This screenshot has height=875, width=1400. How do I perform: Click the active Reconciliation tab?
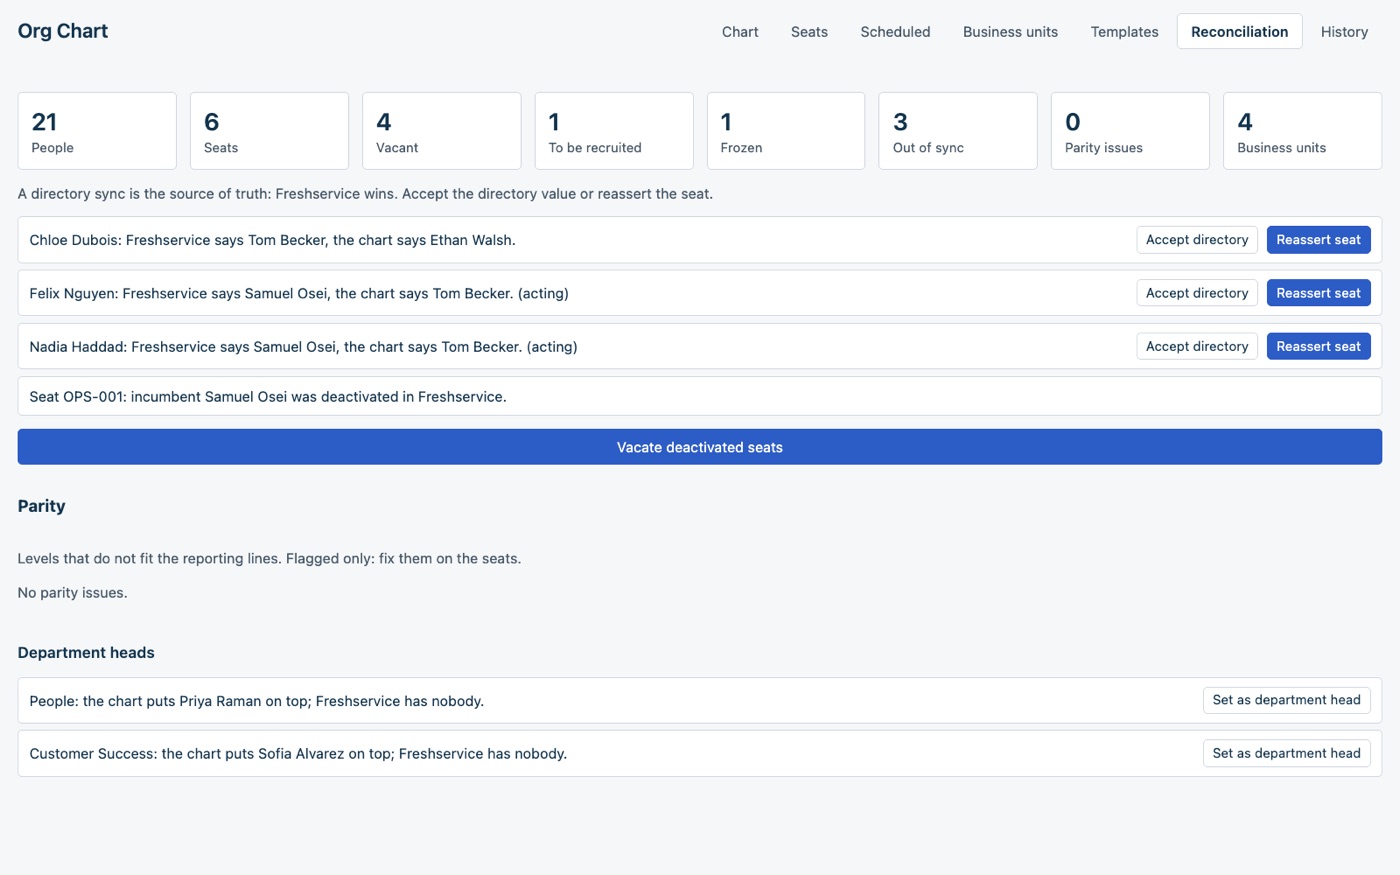point(1239,31)
